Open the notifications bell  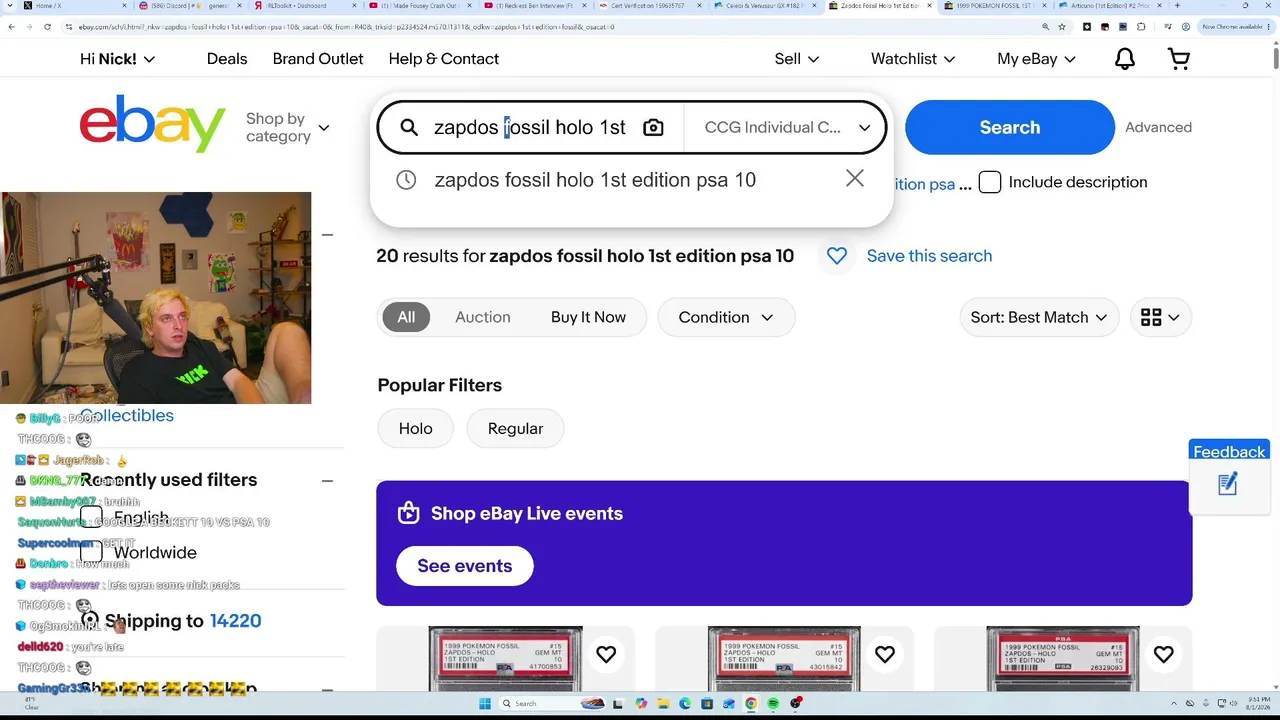click(x=1125, y=59)
